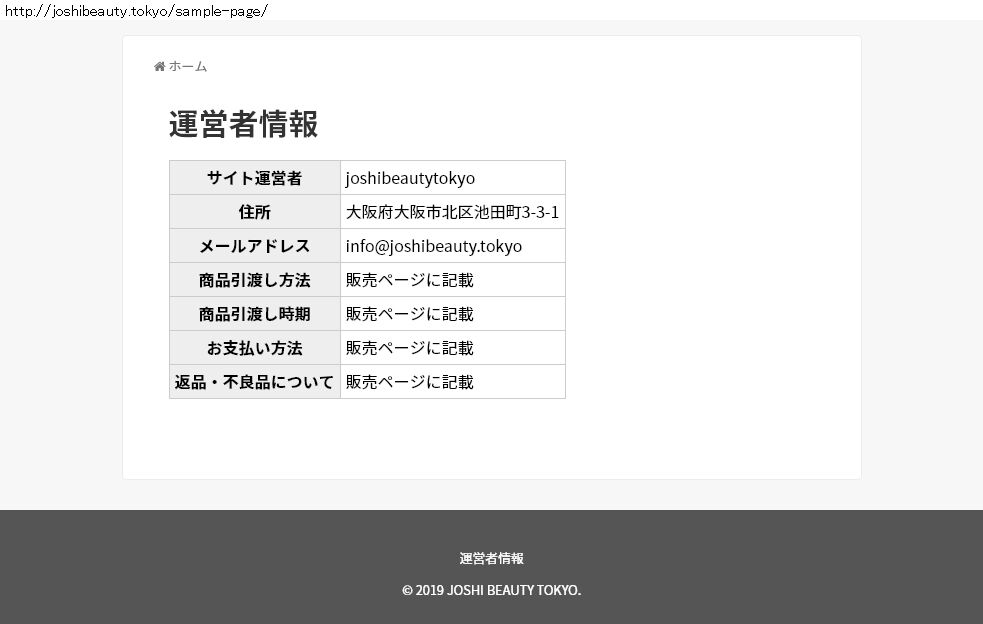Select the 商品引渡し時期 header cell
The width and height of the screenshot is (983, 624).
coord(254,314)
